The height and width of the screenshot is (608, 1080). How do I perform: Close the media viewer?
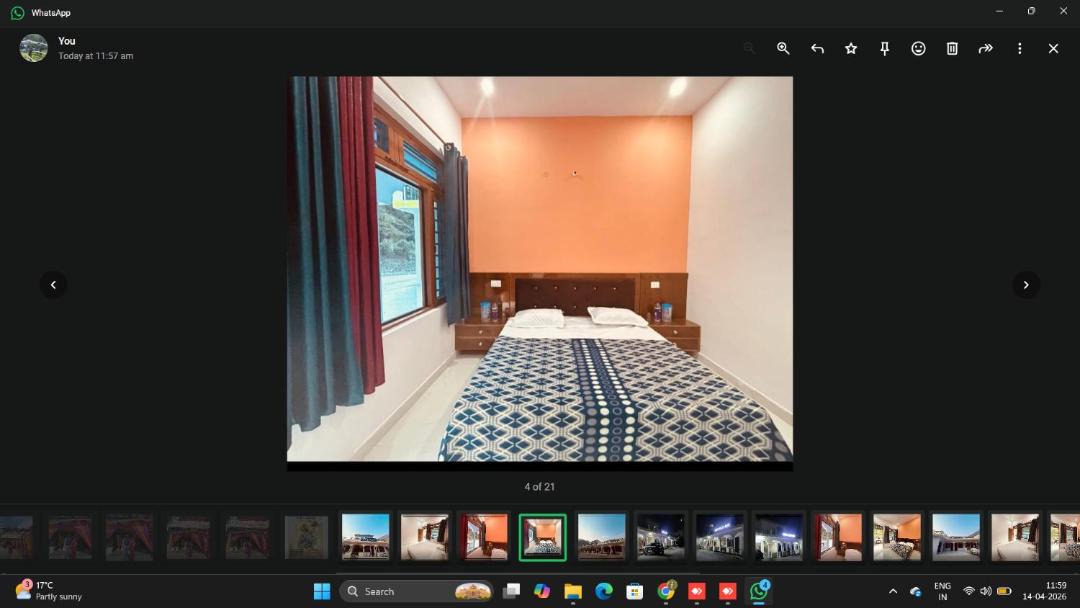[1053, 48]
